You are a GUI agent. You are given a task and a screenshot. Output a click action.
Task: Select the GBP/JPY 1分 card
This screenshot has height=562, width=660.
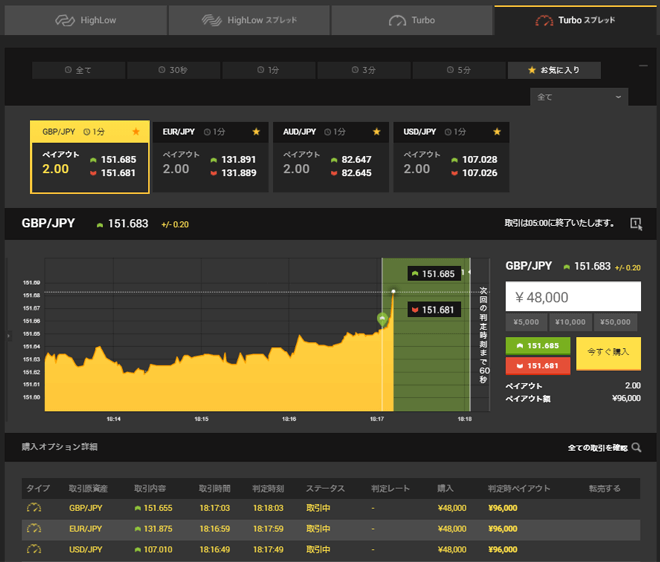pos(90,157)
